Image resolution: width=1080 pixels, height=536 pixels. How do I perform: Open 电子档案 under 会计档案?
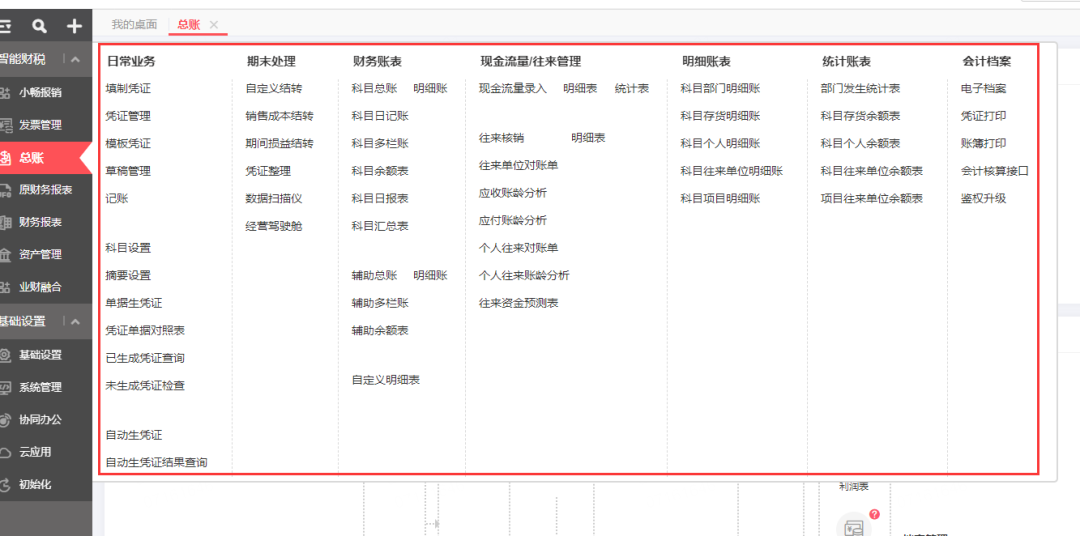[x=984, y=88]
